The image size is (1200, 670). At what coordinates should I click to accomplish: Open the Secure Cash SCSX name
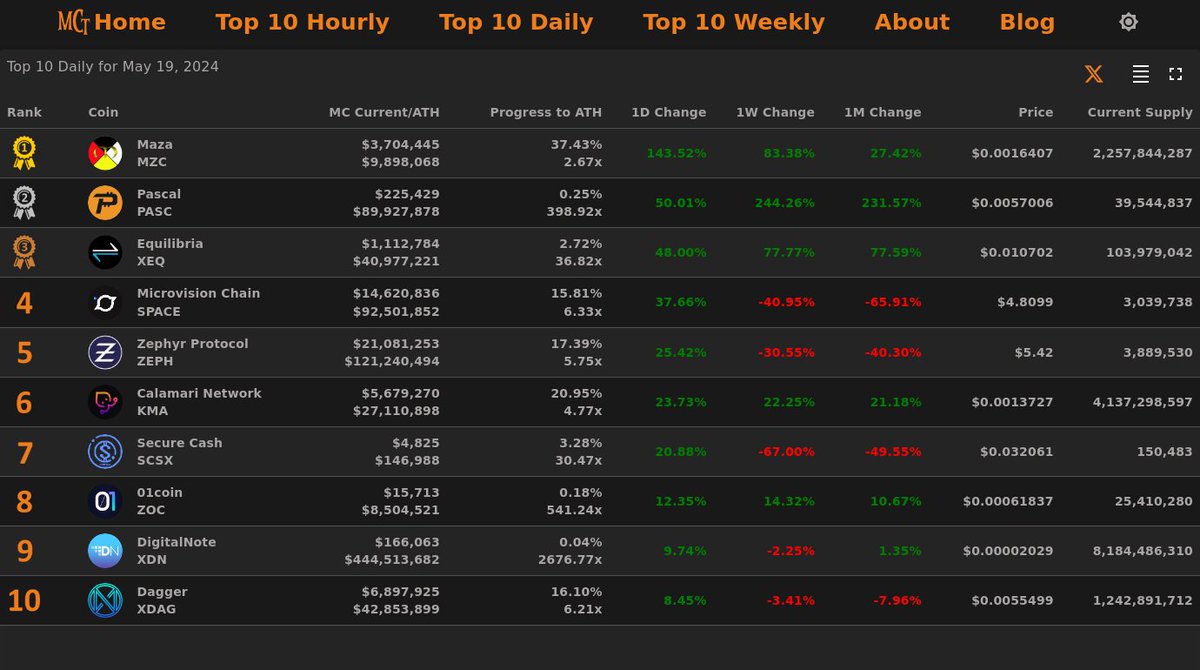pos(180,452)
